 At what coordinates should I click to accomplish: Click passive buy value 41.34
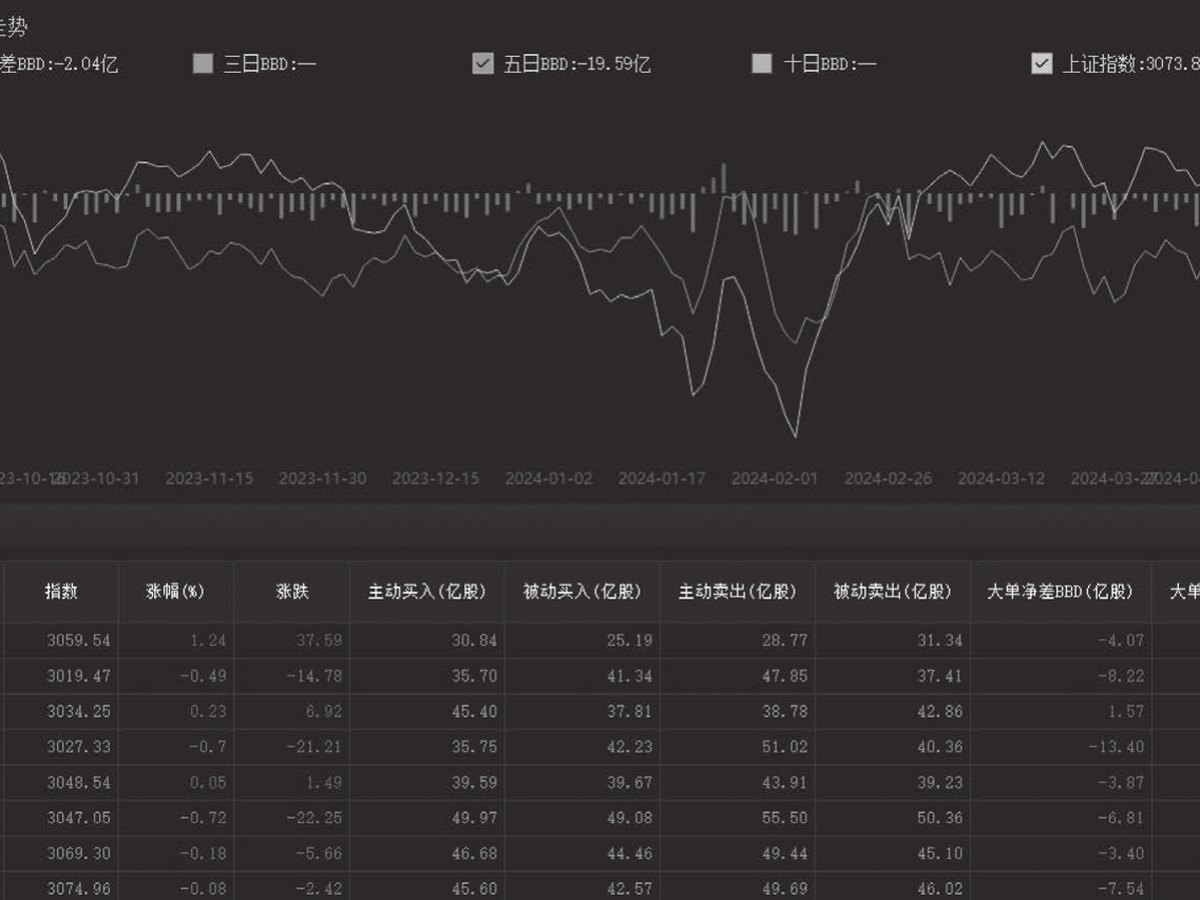(582, 676)
